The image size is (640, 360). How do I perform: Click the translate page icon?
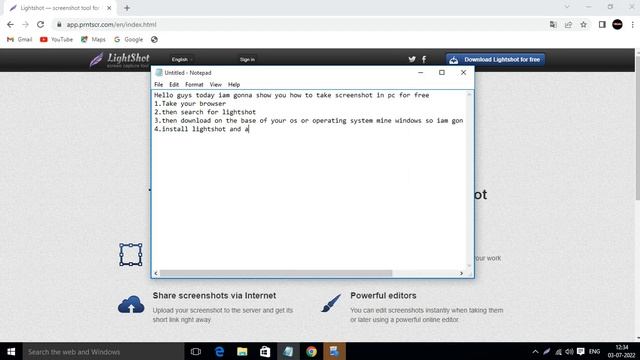pos(553,24)
